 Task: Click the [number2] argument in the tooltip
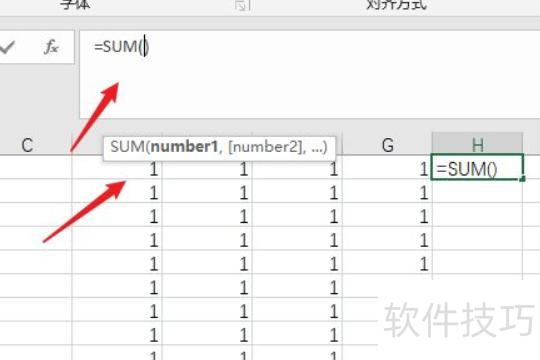coord(267,147)
